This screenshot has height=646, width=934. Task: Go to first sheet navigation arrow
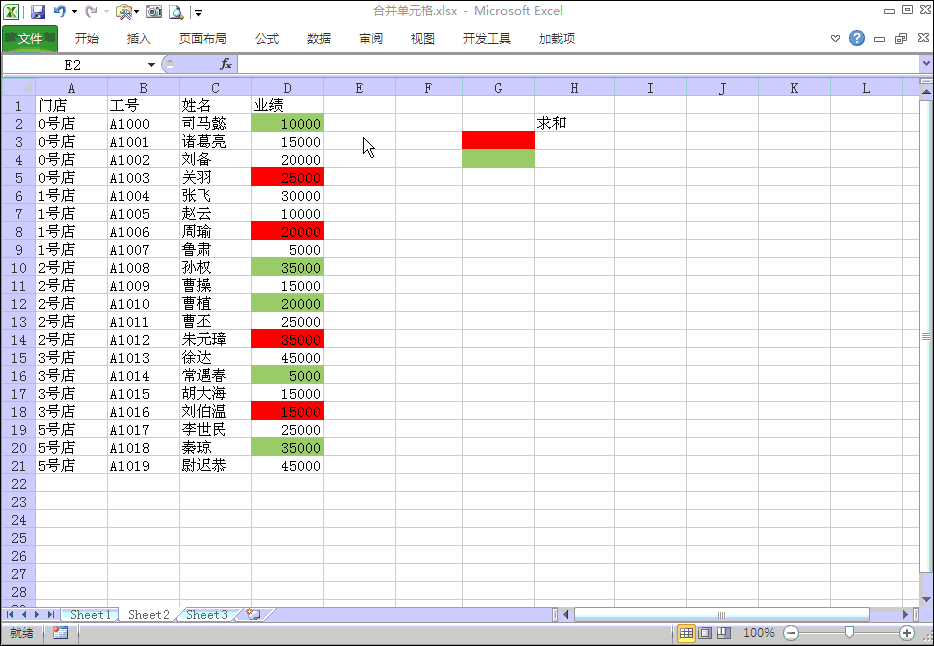tap(10, 614)
